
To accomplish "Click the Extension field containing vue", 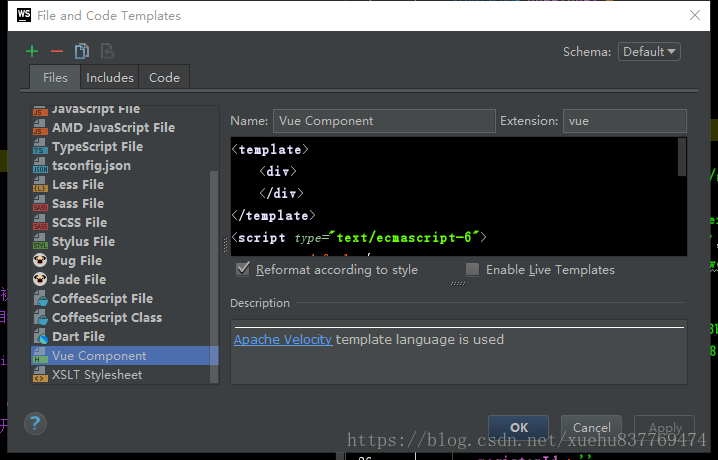I will click(624, 121).
